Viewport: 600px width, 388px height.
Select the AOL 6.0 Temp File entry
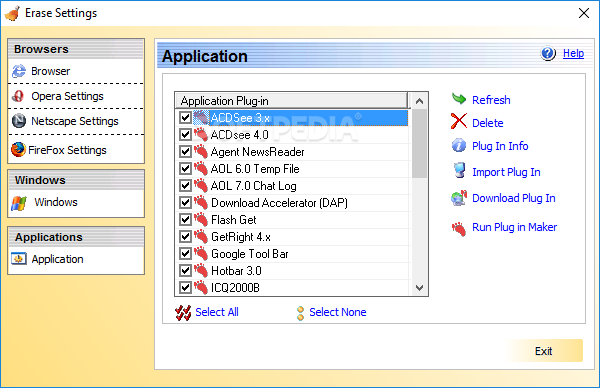coord(255,169)
